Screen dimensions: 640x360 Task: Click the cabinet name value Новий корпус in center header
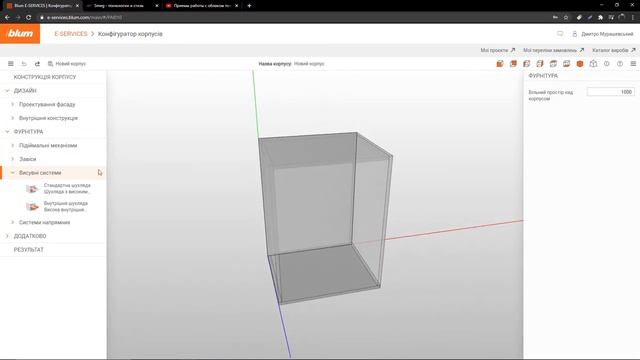309,64
